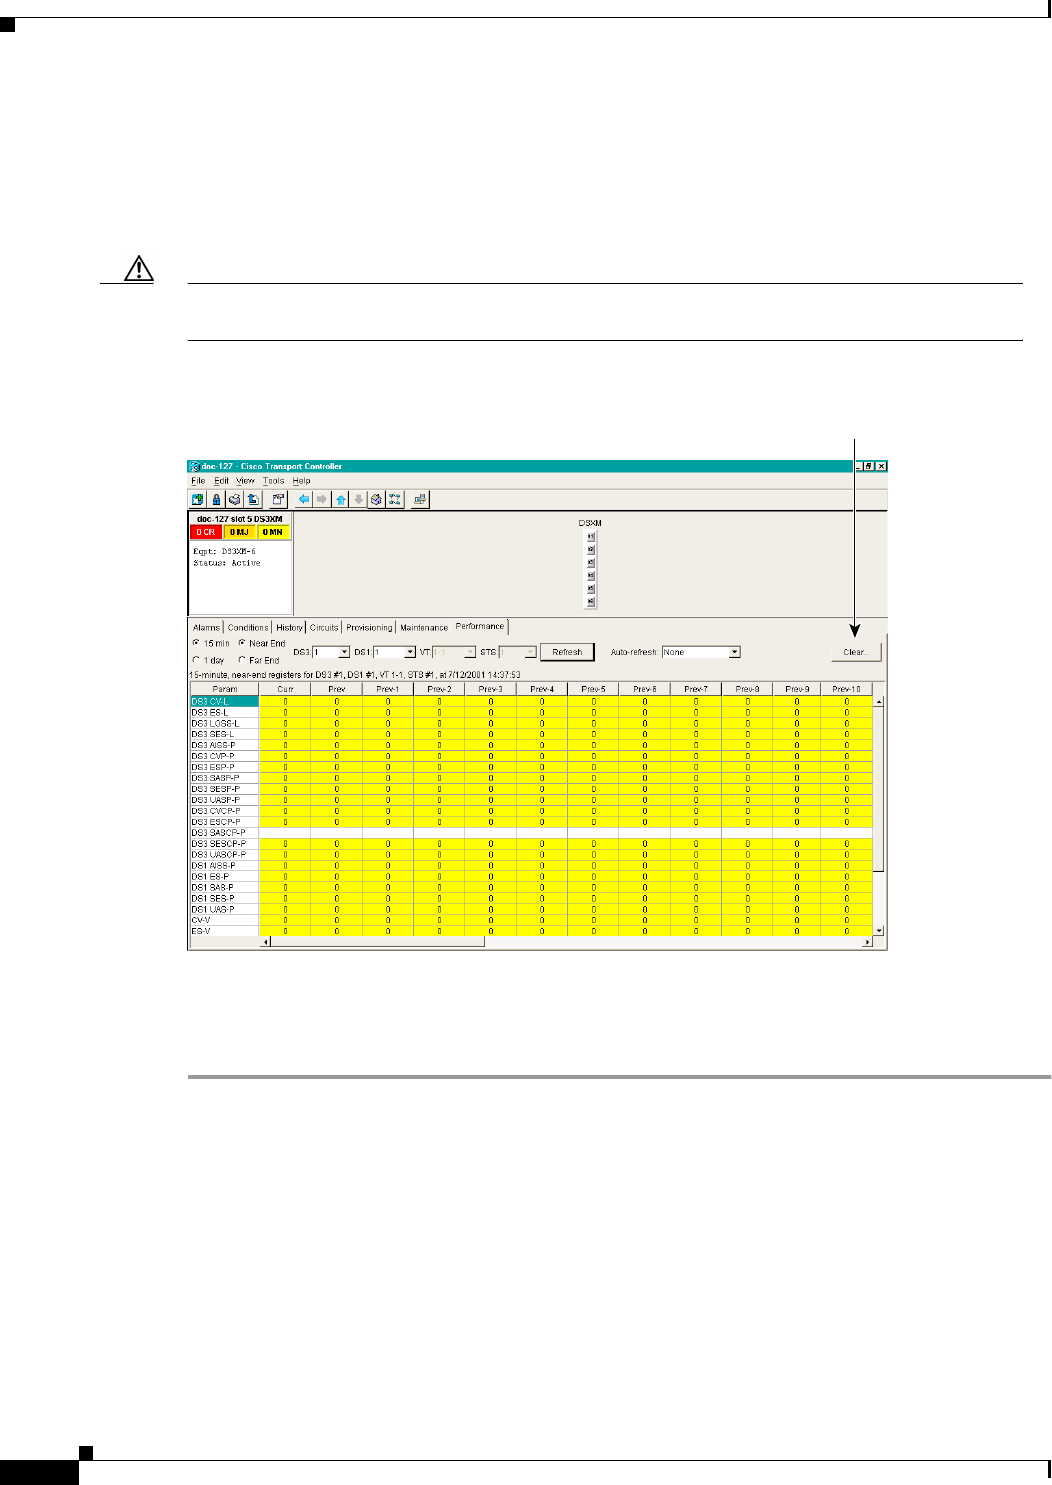Select the 15 min radio button
The image size is (1052, 1485).
pos(196,643)
